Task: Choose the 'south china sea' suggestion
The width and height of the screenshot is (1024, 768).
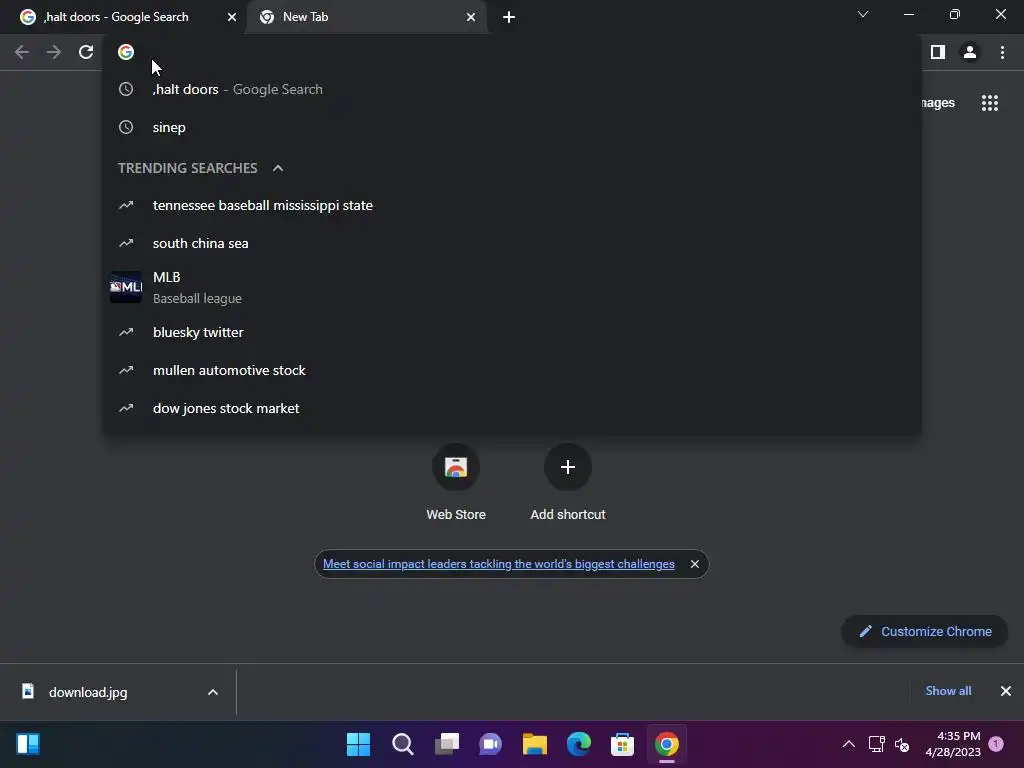Action: click(512, 244)
